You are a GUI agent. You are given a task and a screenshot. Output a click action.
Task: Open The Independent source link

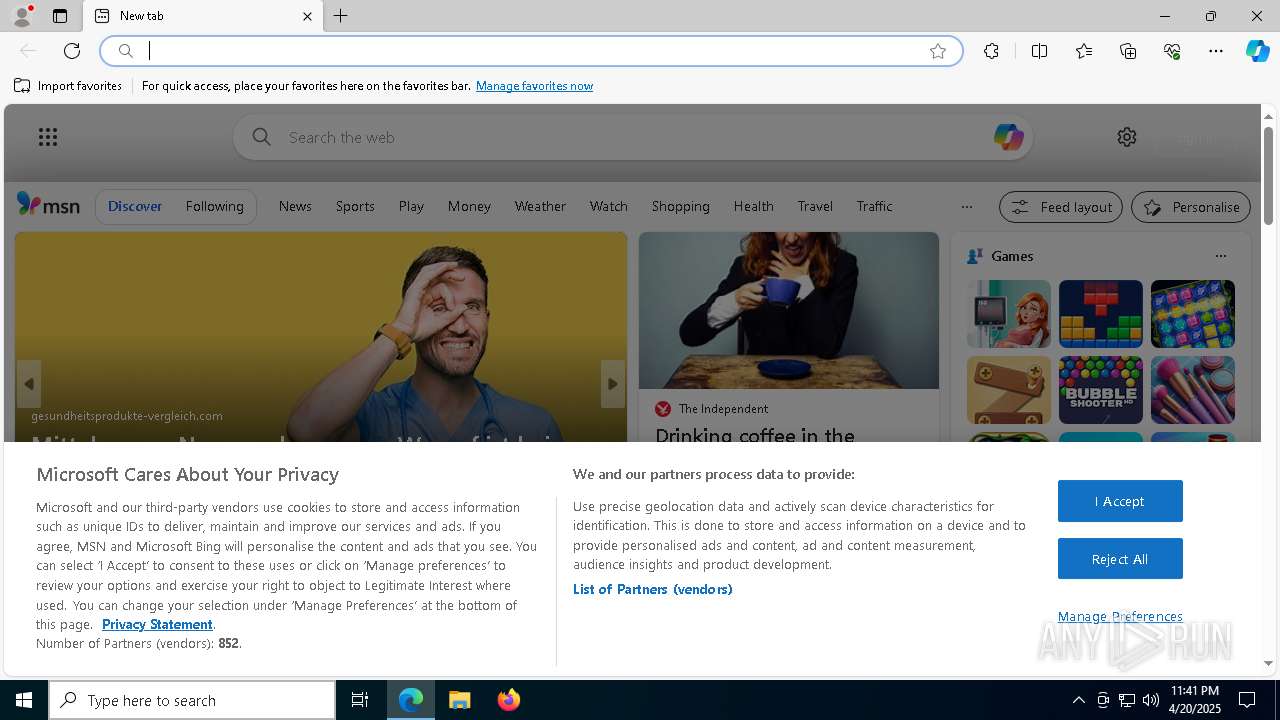723,409
